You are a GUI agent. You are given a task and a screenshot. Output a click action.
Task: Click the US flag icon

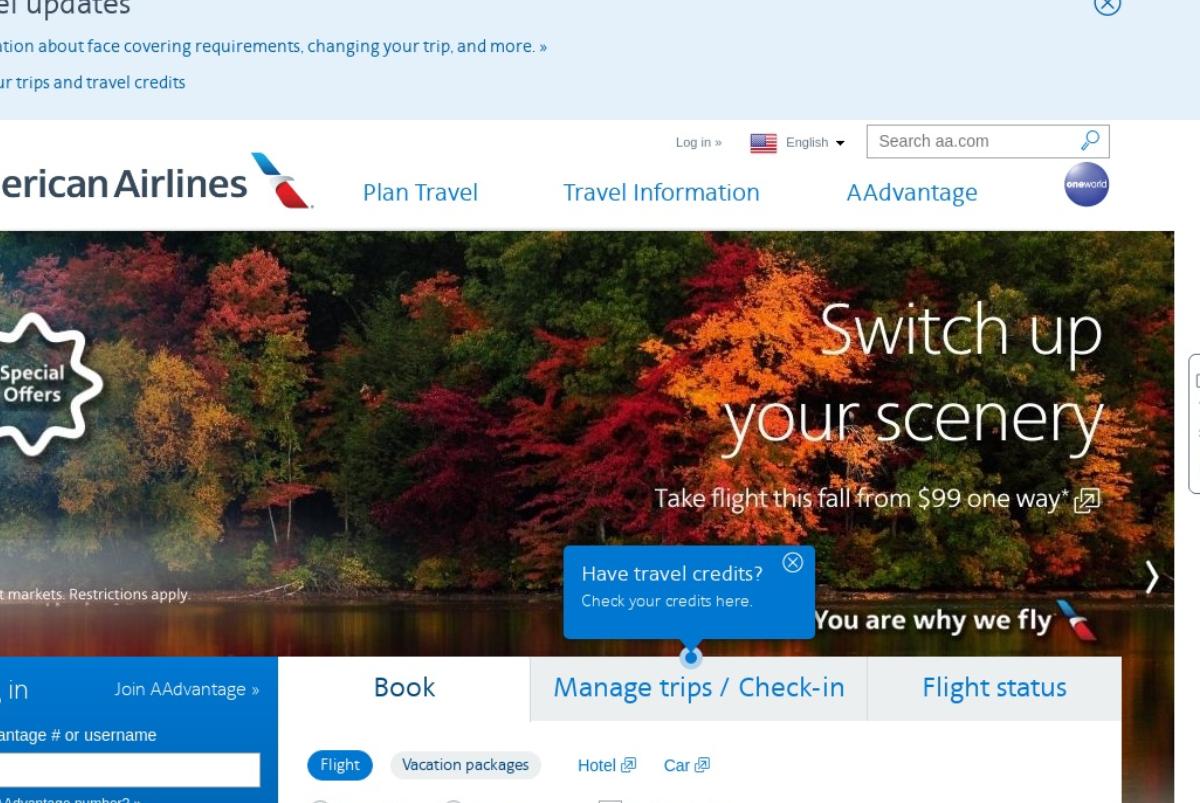(764, 142)
